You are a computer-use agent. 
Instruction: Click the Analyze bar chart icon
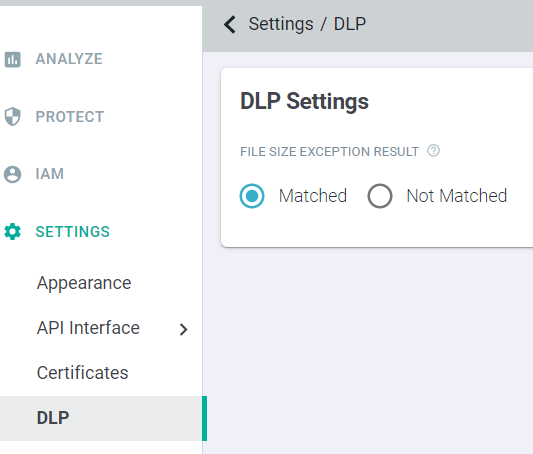pyautogui.click(x=13, y=59)
